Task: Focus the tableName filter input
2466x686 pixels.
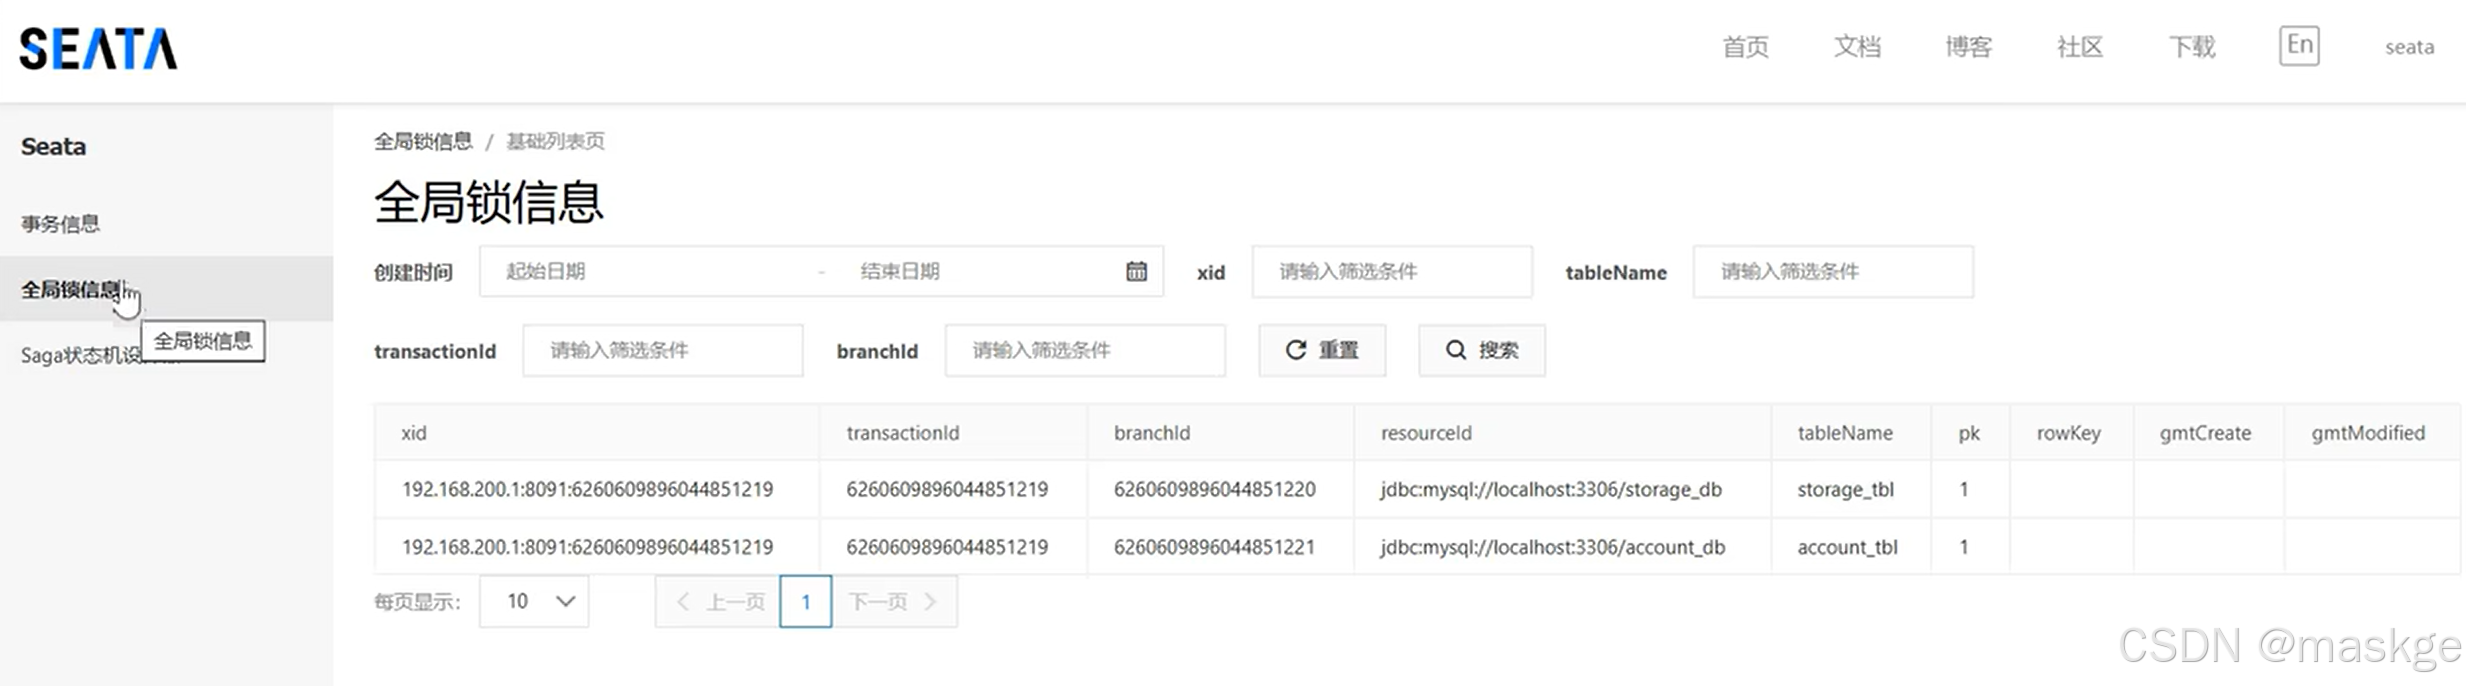Action: [x=1832, y=271]
